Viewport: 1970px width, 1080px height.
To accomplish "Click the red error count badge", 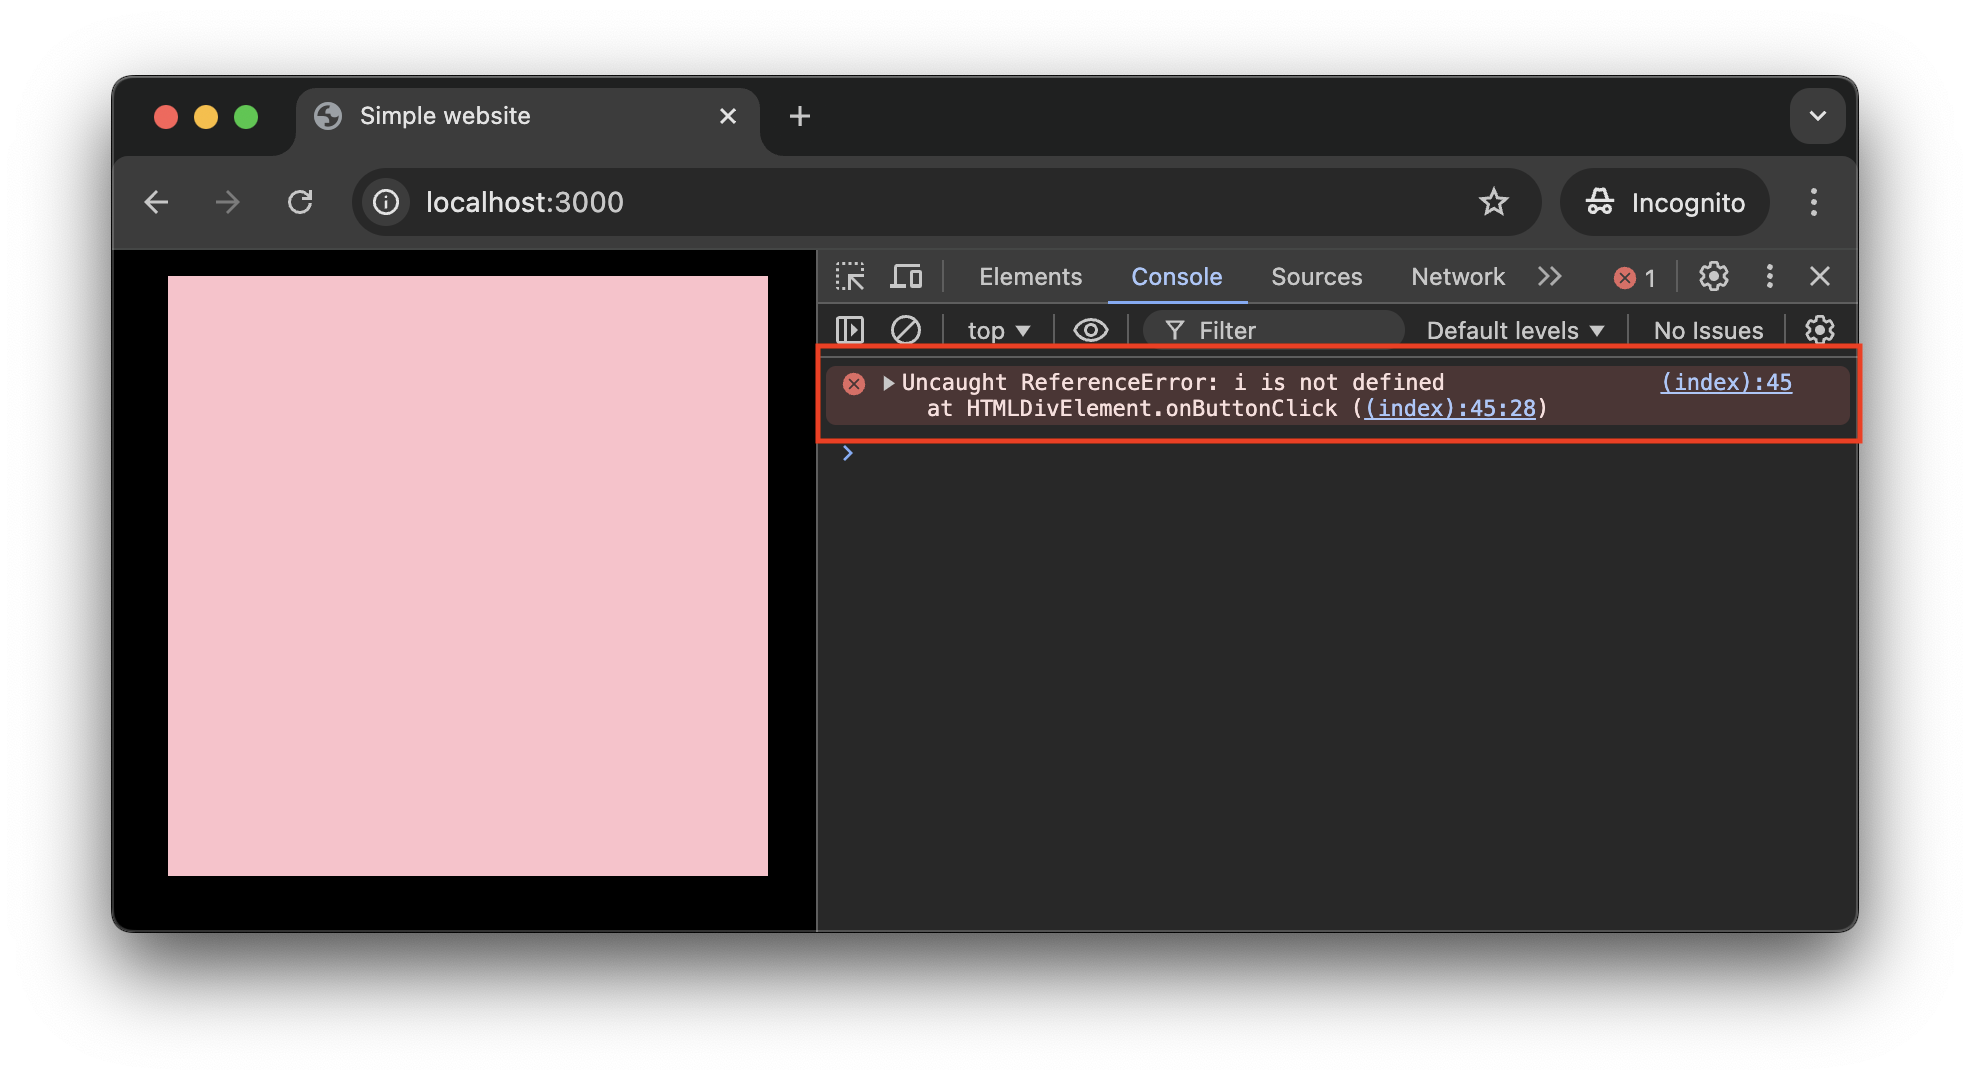I will point(1634,278).
